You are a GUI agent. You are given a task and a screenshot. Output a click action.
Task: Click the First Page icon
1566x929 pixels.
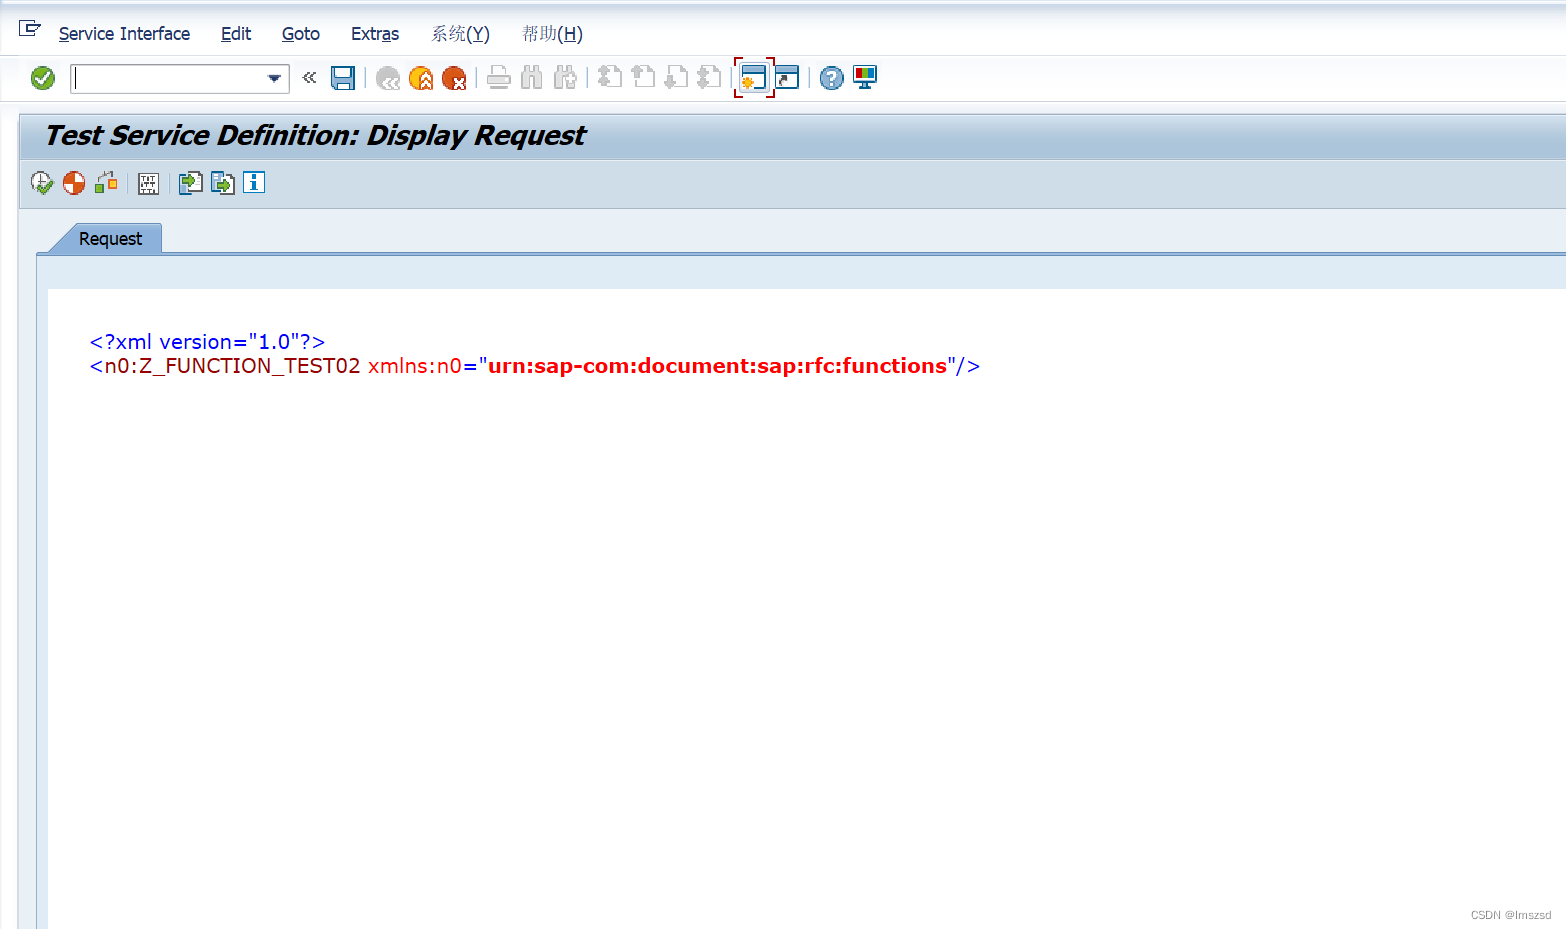(x=610, y=77)
